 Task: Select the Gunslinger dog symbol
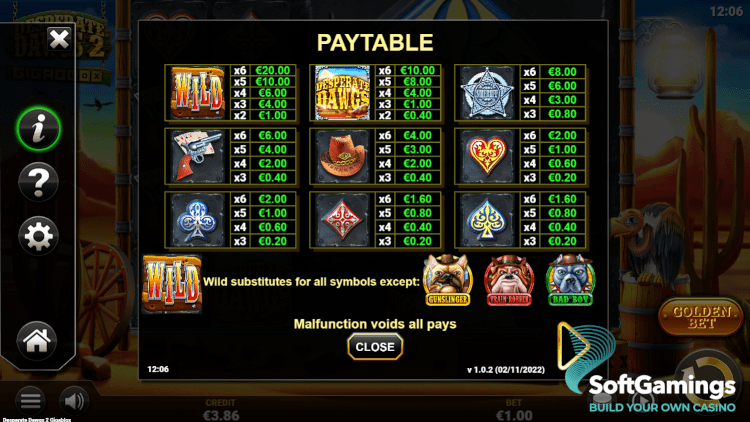[x=448, y=280]
